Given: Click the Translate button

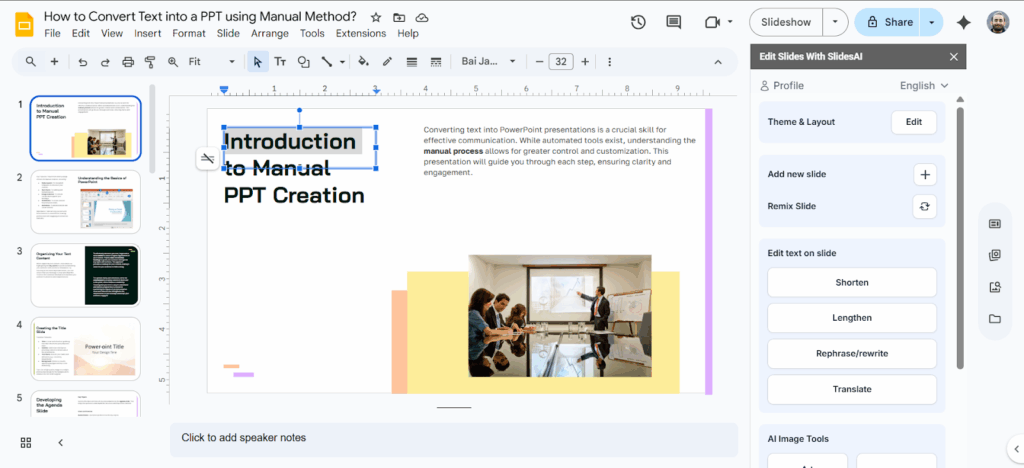Looking at the screenshot, I should (852, 389).
